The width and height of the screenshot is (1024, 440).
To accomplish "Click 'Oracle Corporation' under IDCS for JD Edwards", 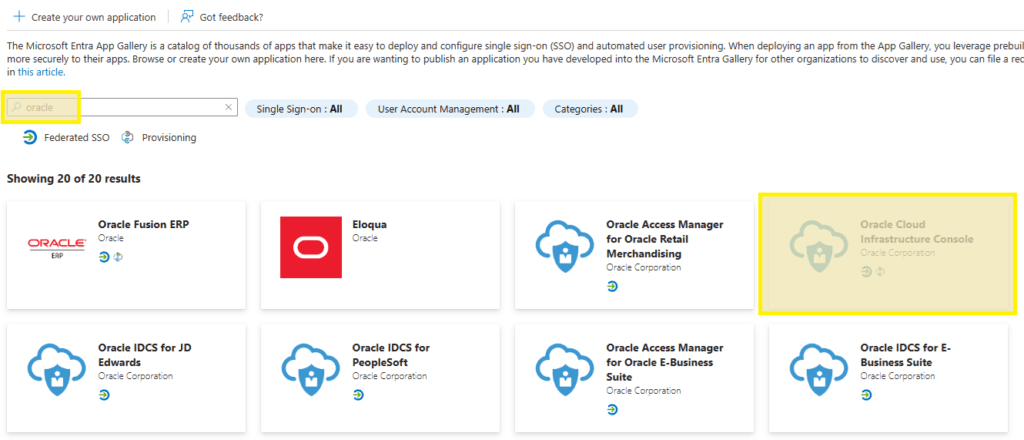I will pyautogui.click(x=136, y=376).
